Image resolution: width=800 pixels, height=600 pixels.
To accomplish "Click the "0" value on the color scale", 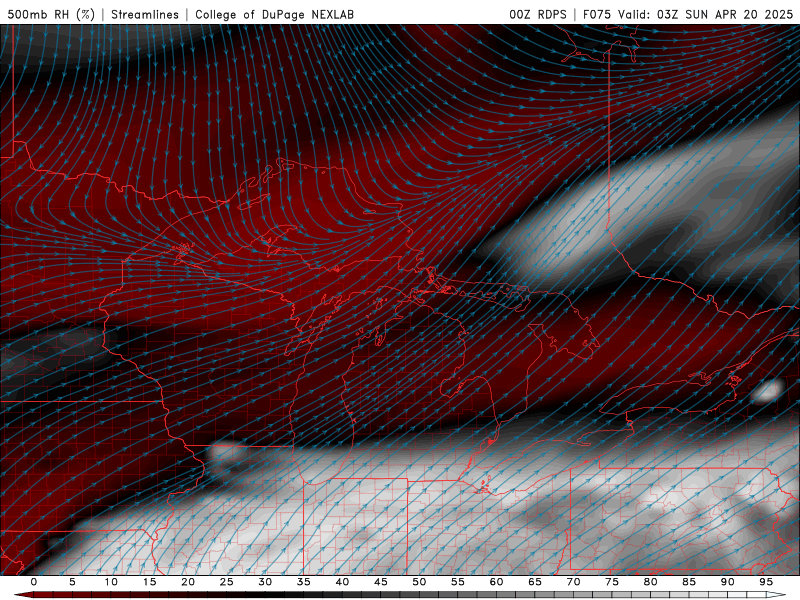I will click(x=34, y=582).
